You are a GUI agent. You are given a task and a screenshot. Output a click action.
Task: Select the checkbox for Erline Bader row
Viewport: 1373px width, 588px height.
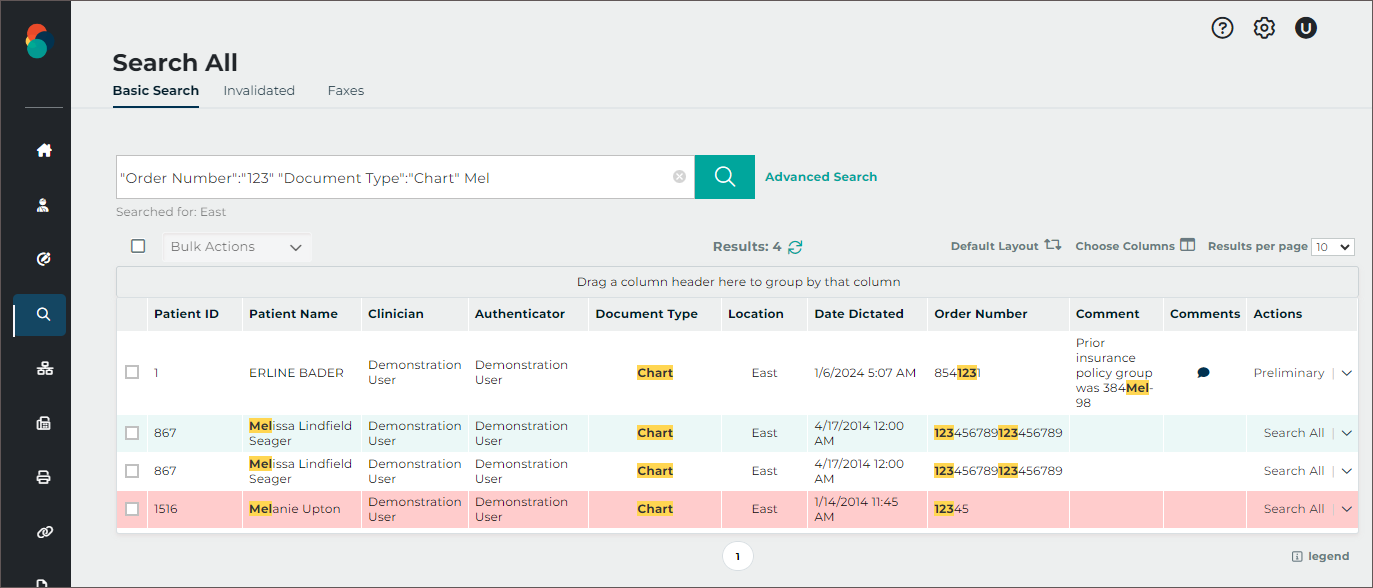click(132, 373)
